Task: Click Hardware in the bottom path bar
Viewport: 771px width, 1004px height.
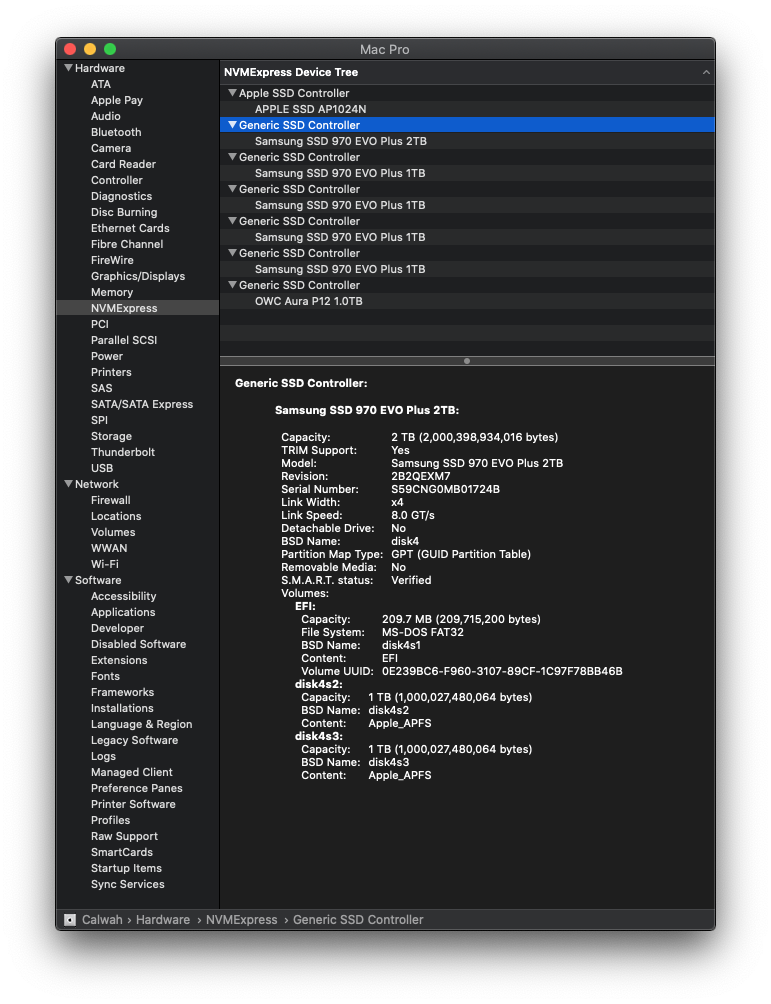Action: [x=163, y=919]
